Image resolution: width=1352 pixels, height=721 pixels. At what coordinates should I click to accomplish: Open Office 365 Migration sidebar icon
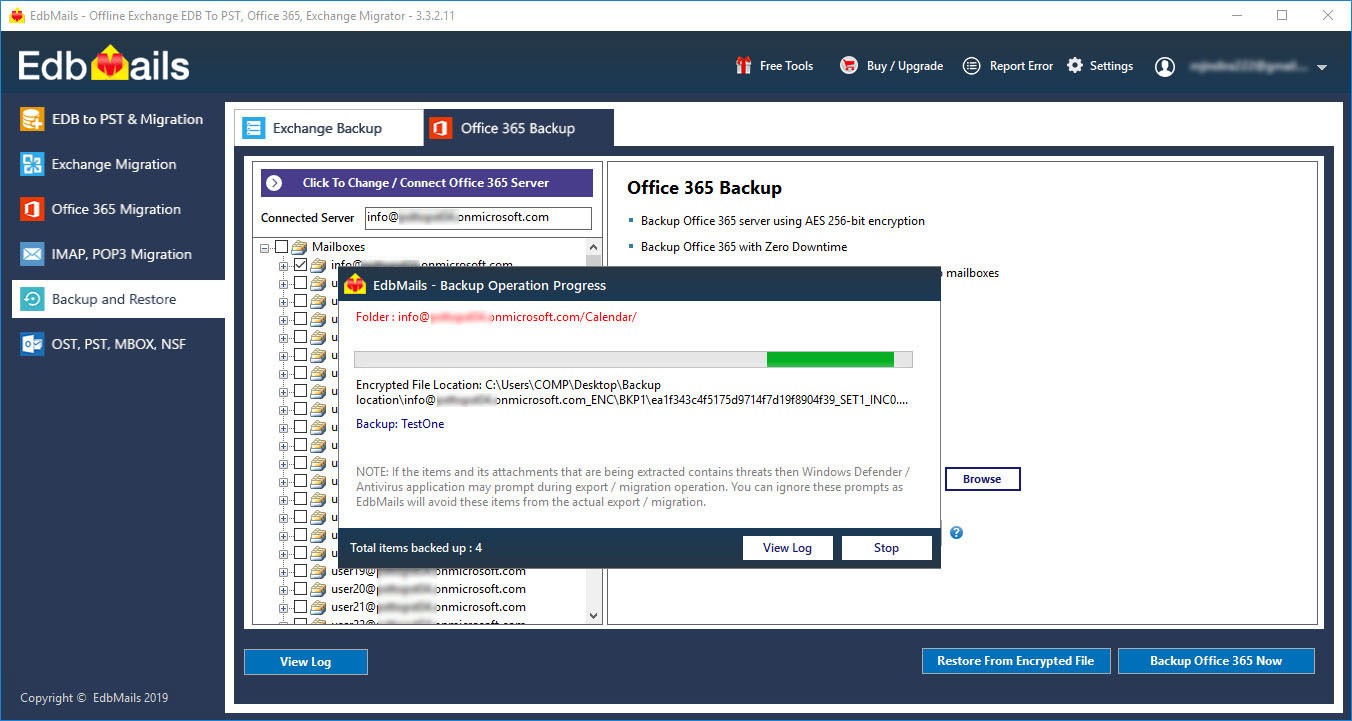click(x=32, y=209)
